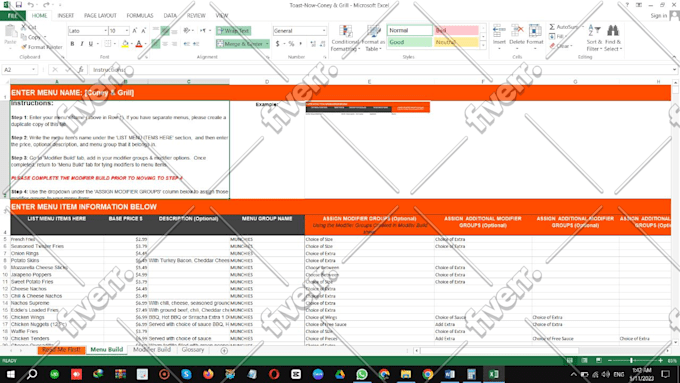Open the font size dropdown
Screen dimensions: 680x383
click(x=127, y=31)
